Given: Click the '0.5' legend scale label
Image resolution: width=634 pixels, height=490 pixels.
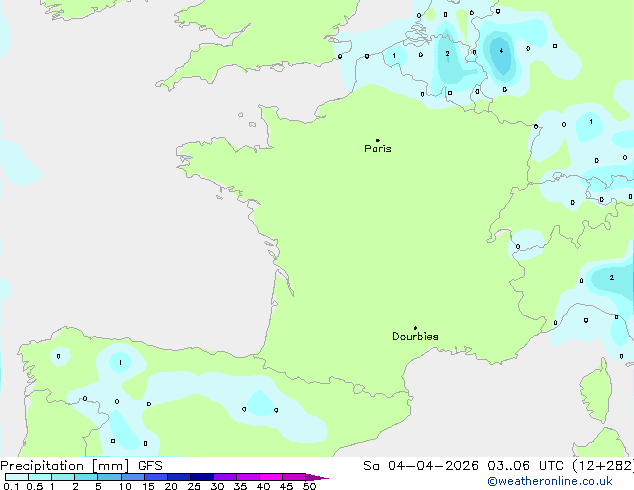Looking at the screenshot, I should (34, 486).
